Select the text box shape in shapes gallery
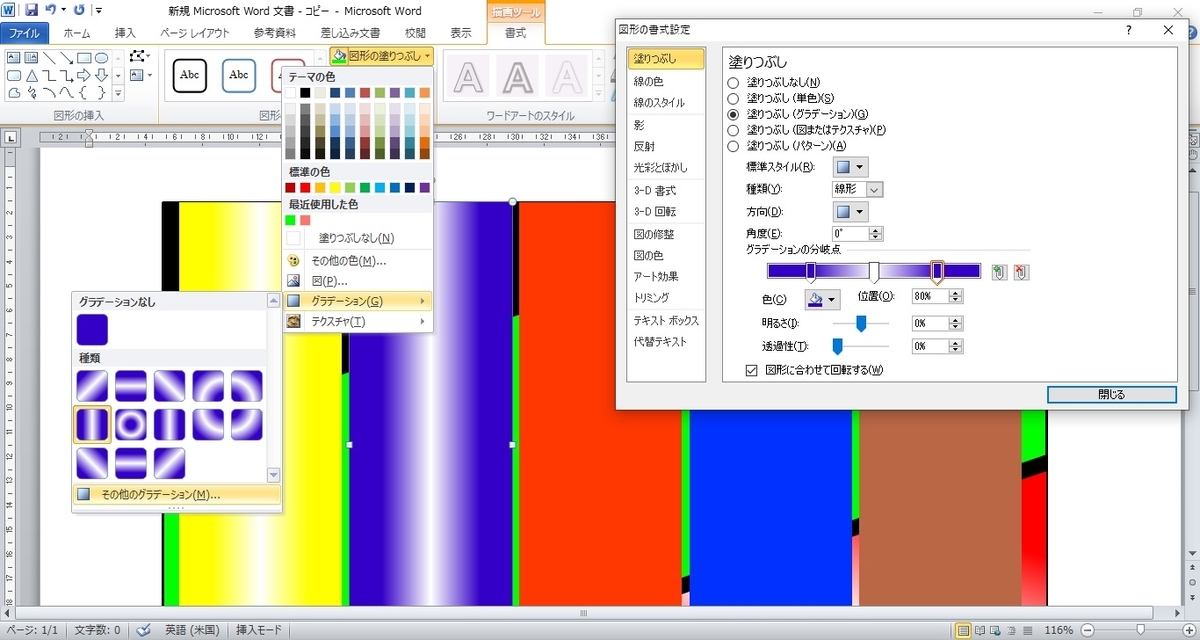The image size is (1200, 640). [x=13, y=58]
